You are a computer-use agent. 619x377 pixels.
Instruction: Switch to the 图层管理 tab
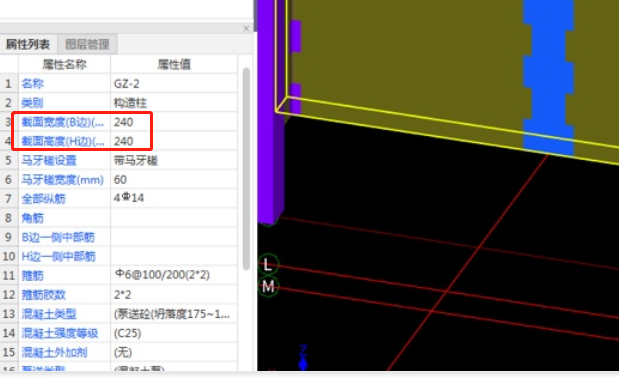click(x=87, y=44)
